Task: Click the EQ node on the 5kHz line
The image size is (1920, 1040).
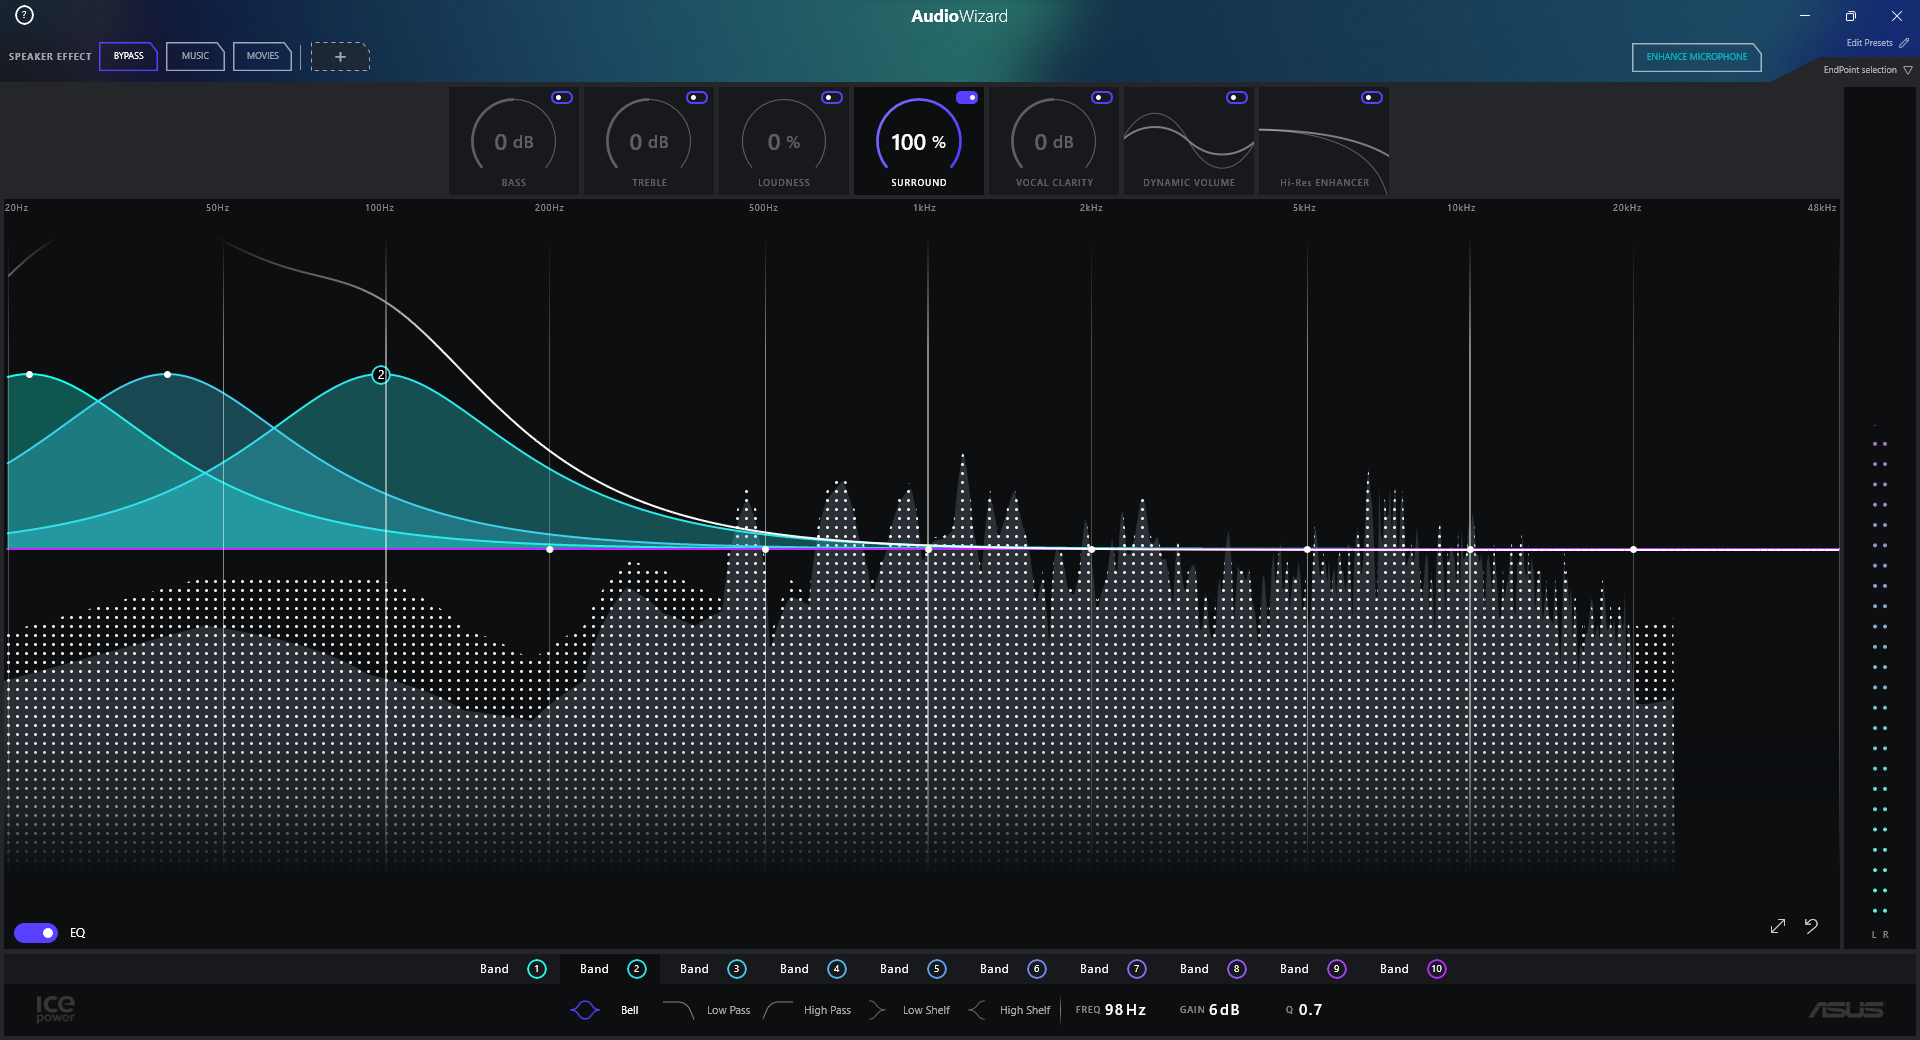Action: (x=1307, y=549)
